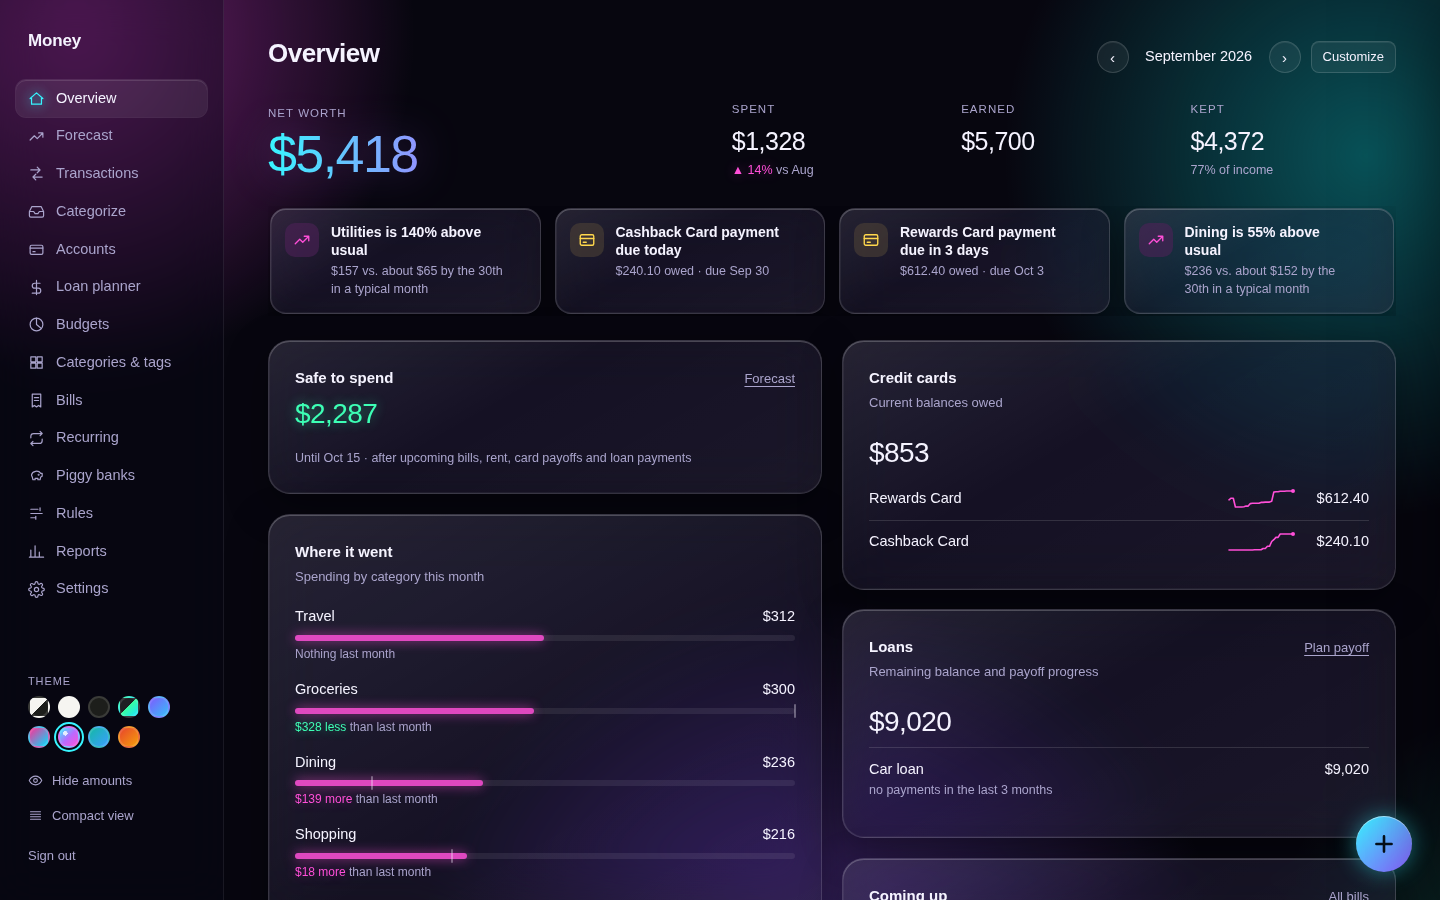This screenshot has height=900, width=1440.
Task: Open the Cashback Card payment due today card
Action: (690, 261)
